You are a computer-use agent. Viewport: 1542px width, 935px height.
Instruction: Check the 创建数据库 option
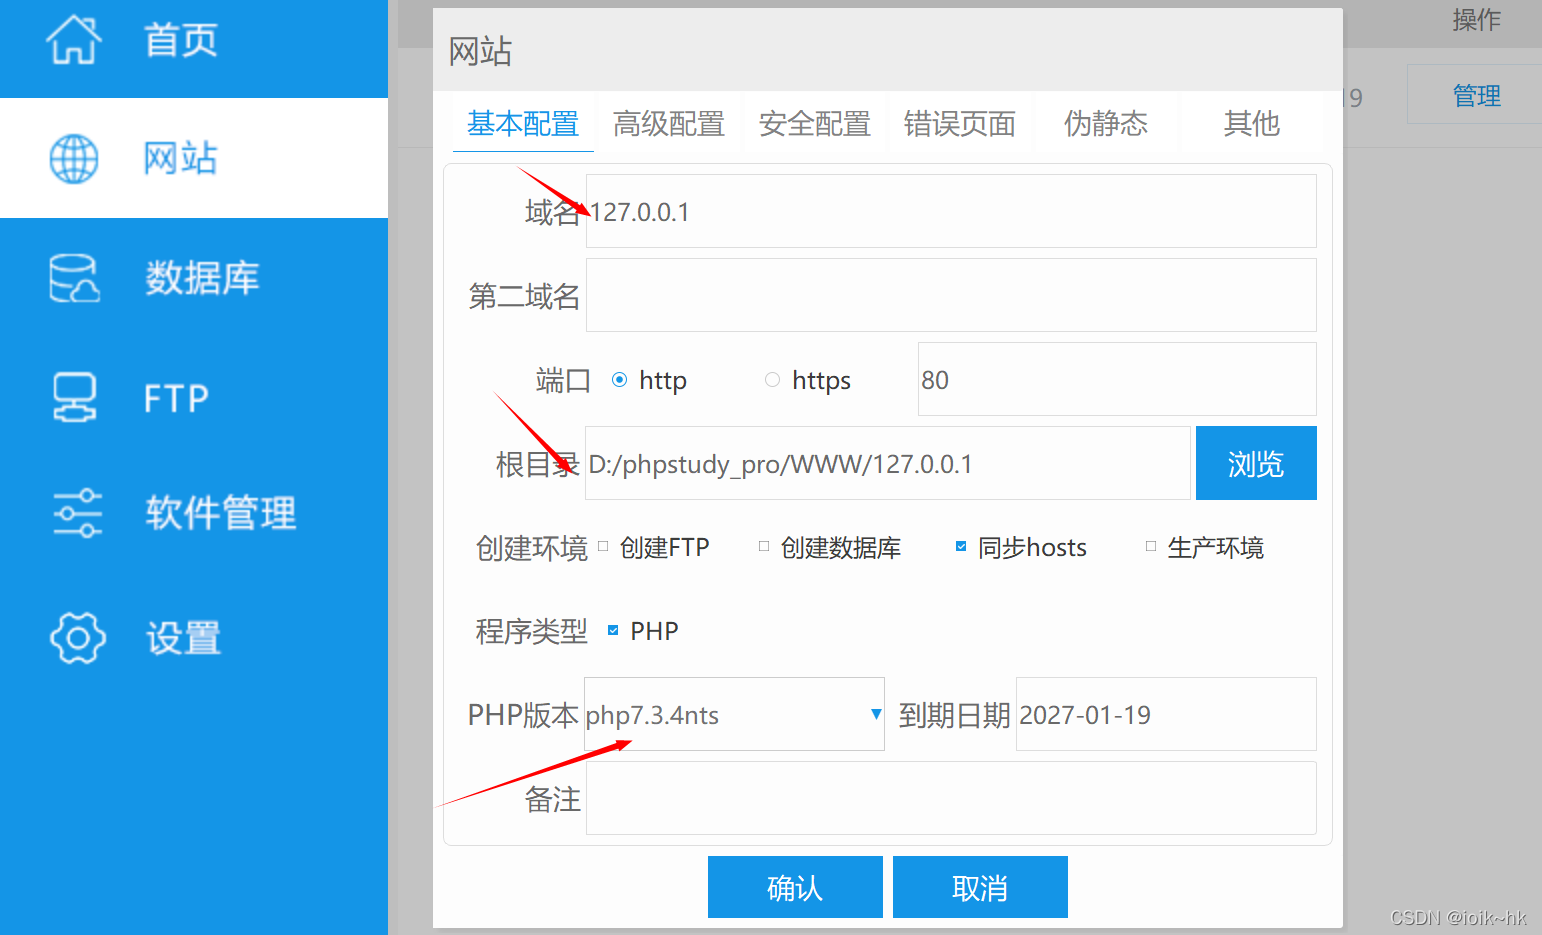click(x=763, y=546)
